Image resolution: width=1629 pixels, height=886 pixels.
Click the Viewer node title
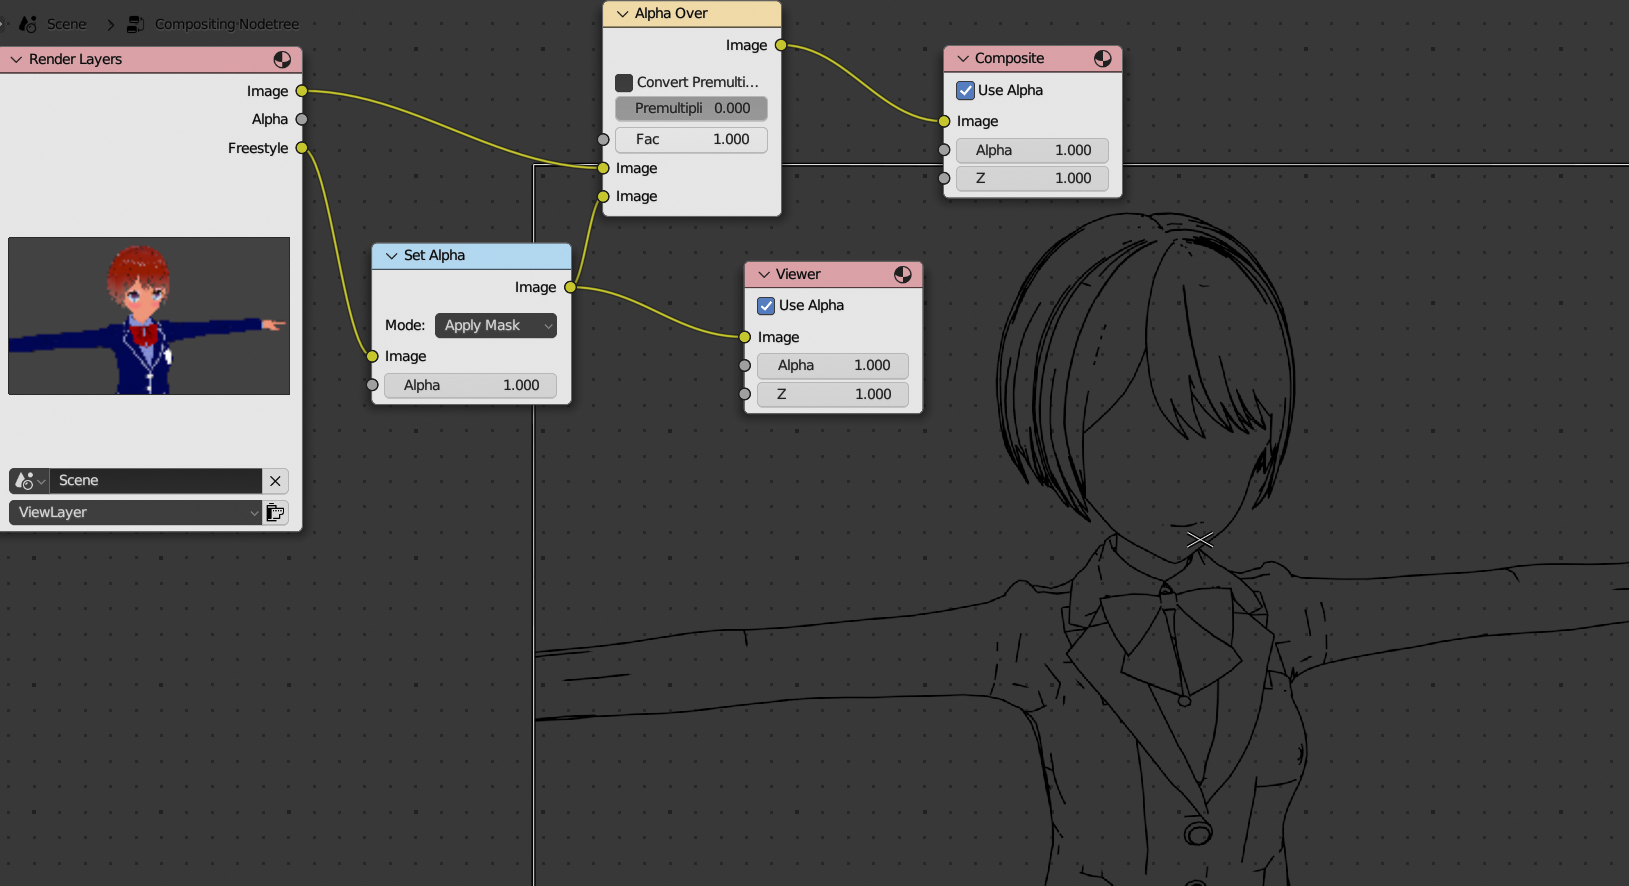click(x=798, y=274)
